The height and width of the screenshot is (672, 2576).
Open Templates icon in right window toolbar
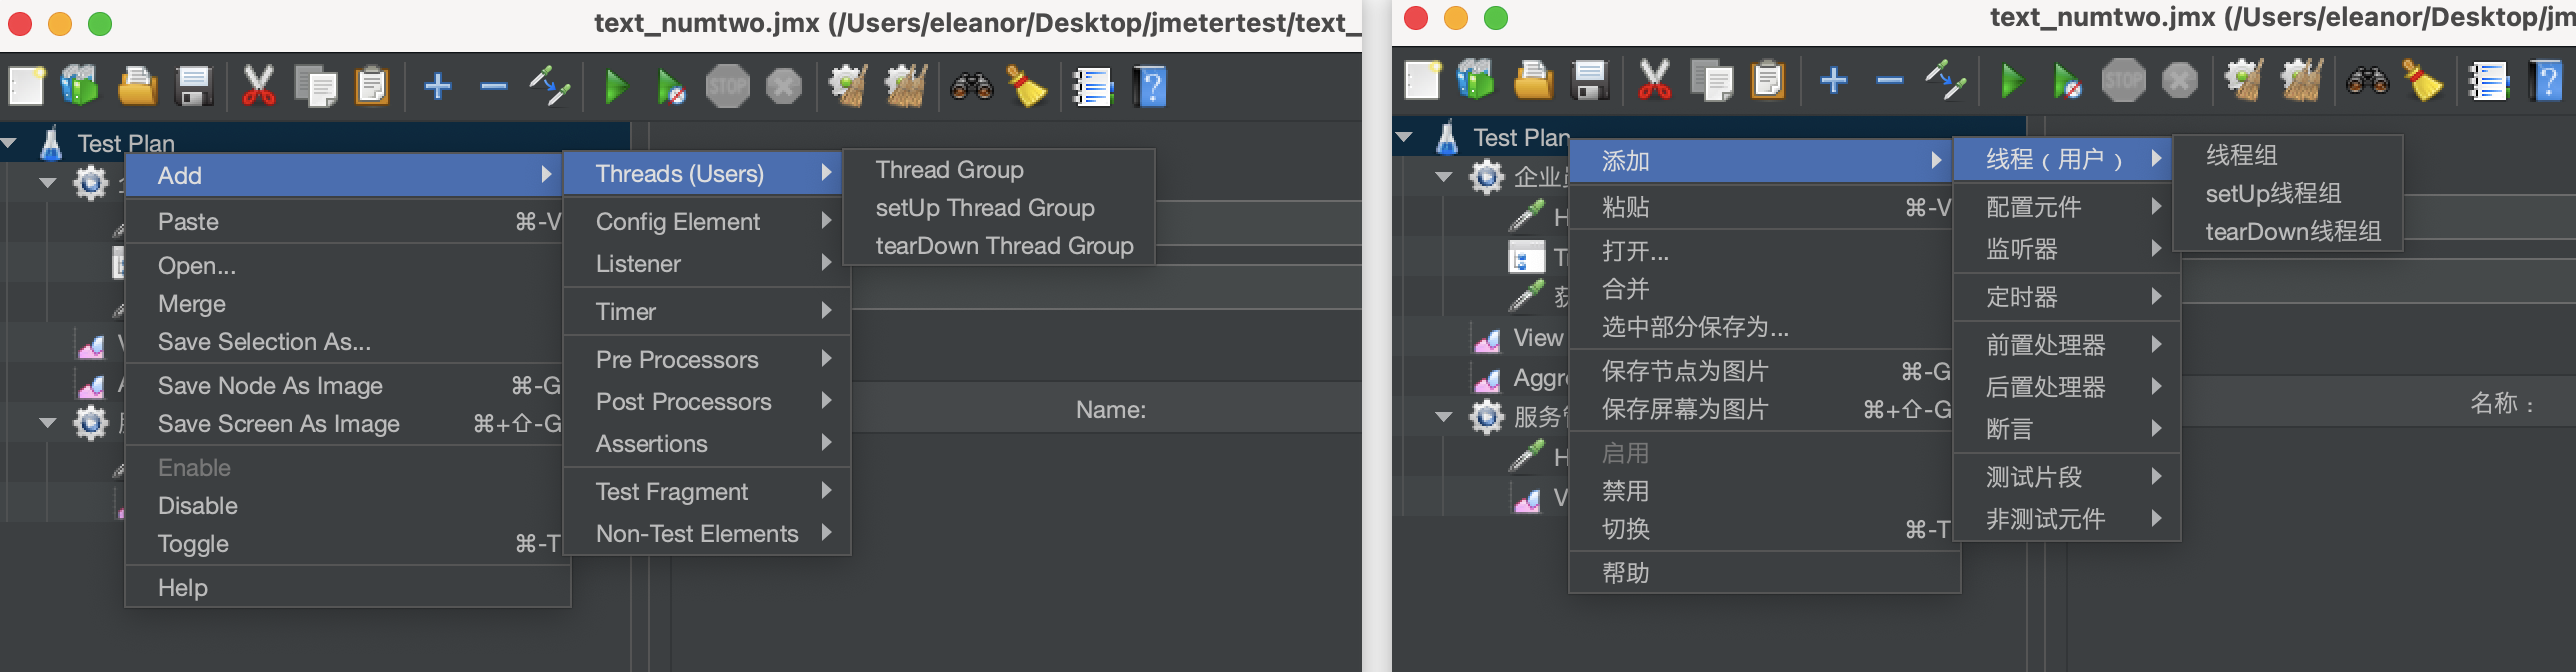click(x=1476, y=80)
